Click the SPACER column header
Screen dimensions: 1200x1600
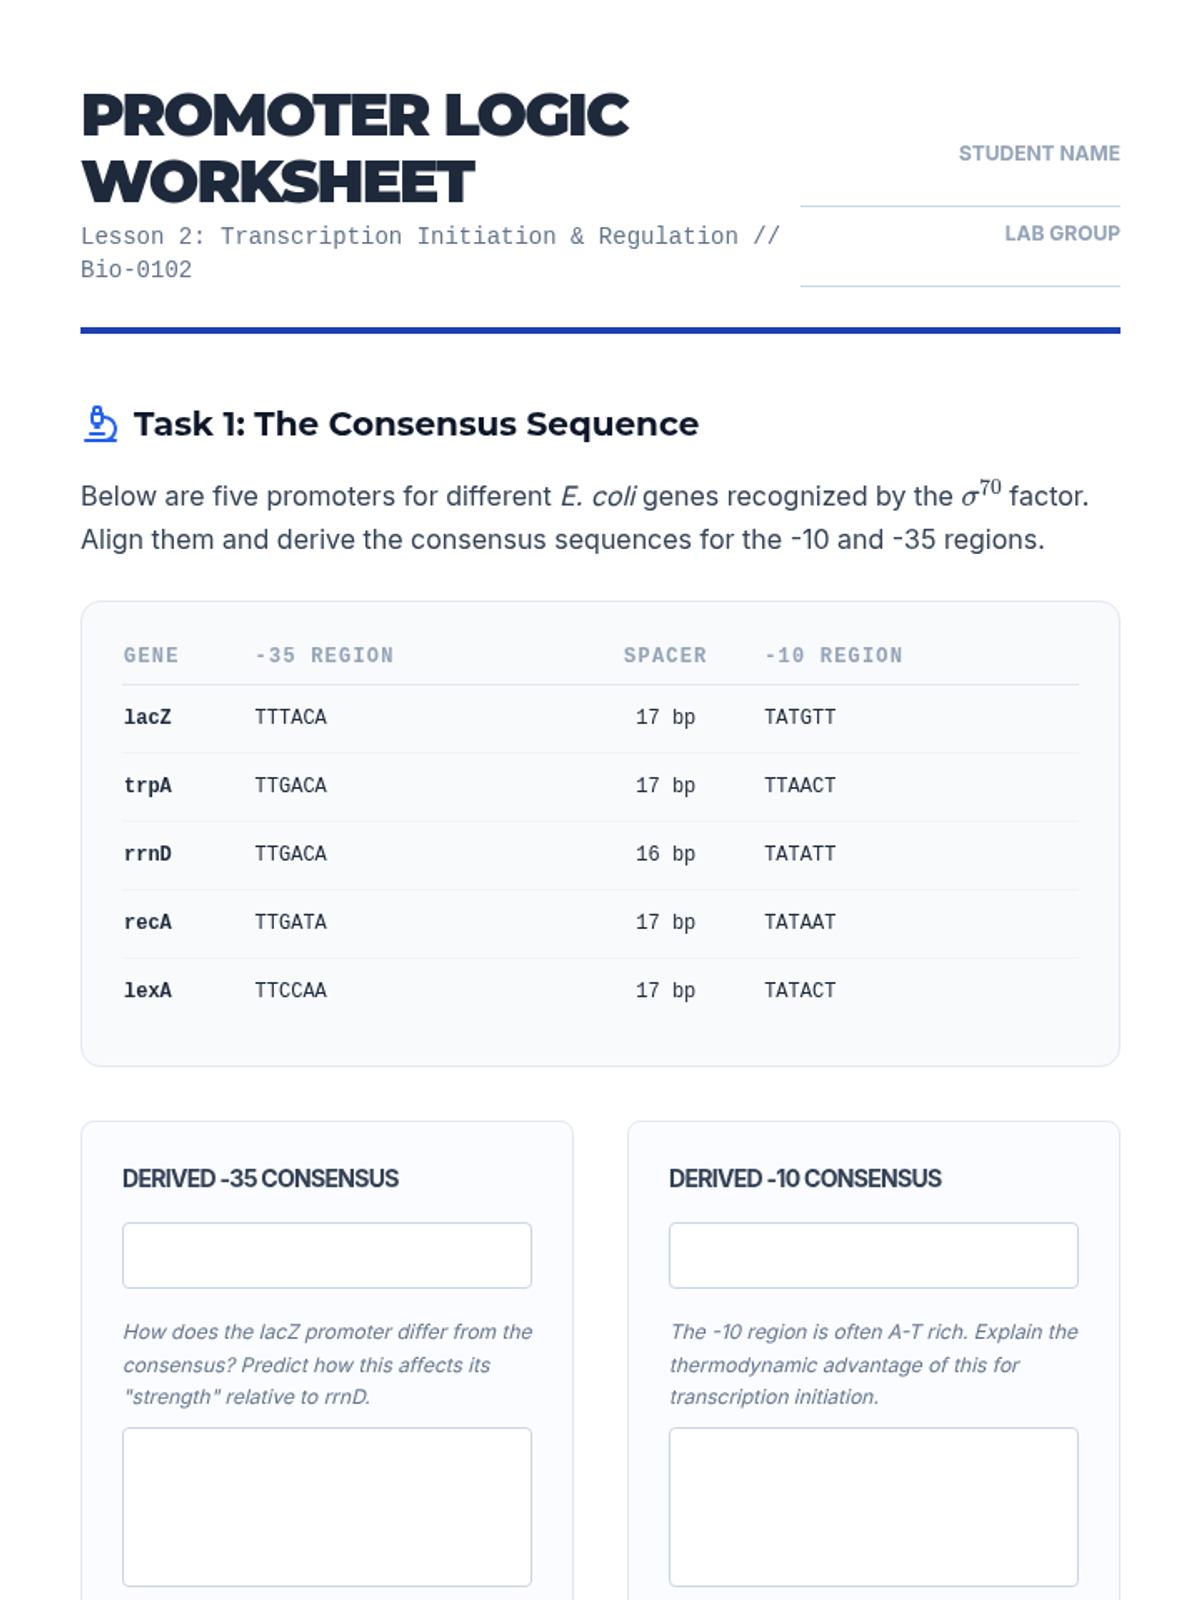(665, 656)
